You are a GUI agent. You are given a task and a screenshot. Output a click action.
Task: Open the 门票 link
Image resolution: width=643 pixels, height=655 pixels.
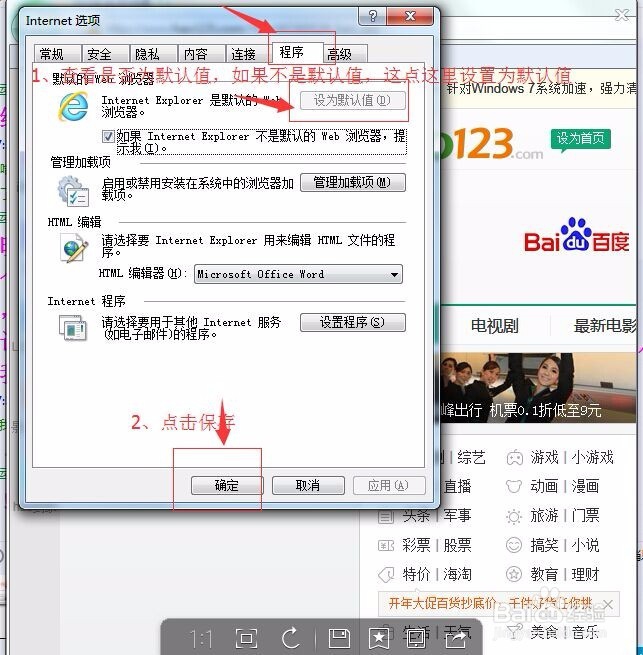pyautogui.click(x=585, y=516)
